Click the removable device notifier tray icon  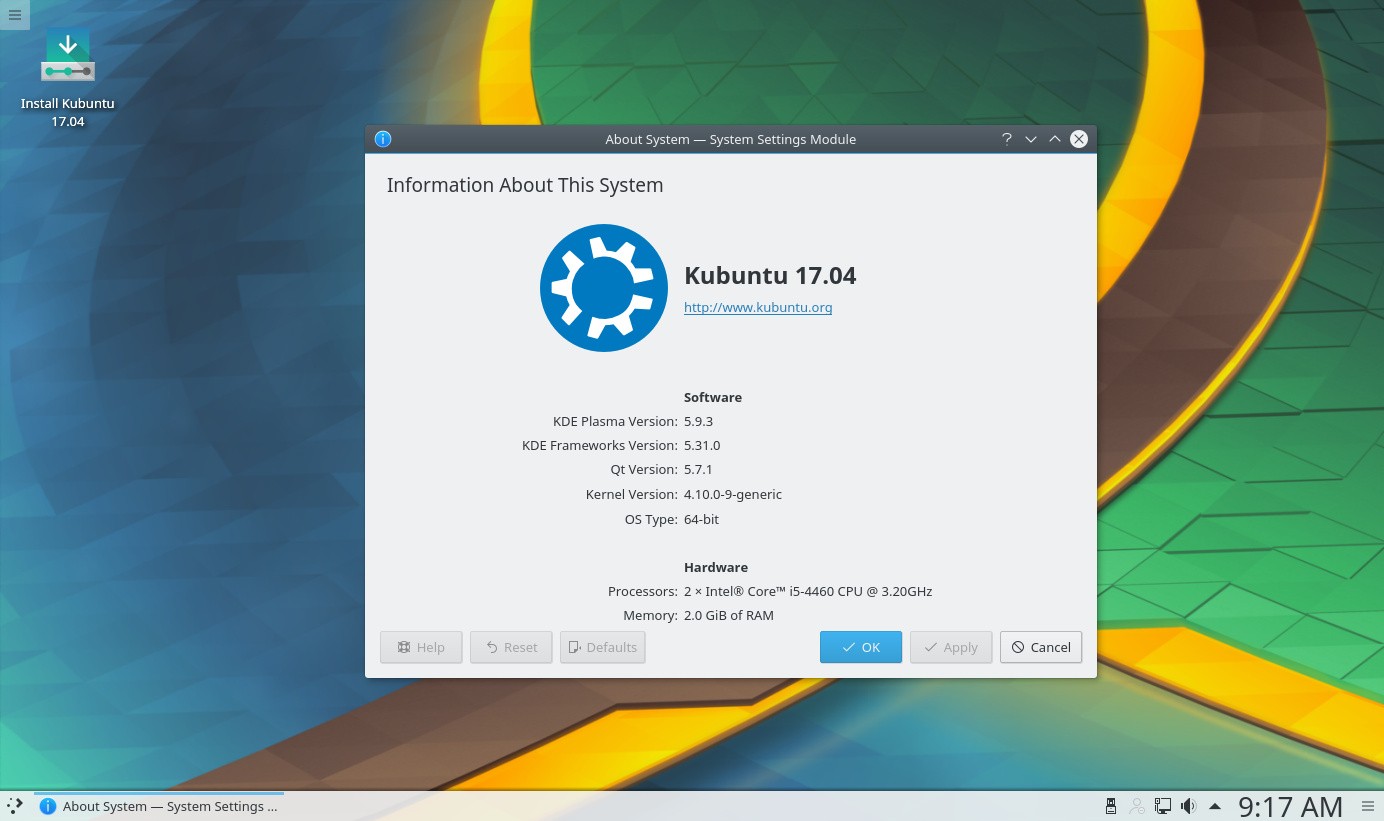pyautogui.click(x=1110, y=806)
